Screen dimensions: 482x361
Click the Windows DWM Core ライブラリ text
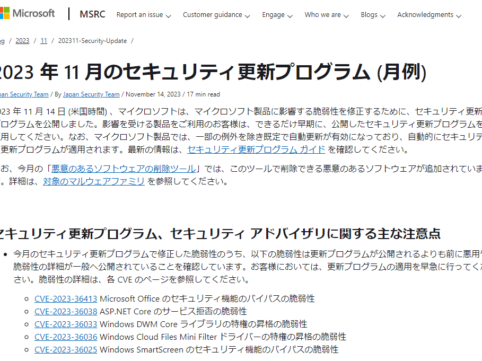(161, 324)
